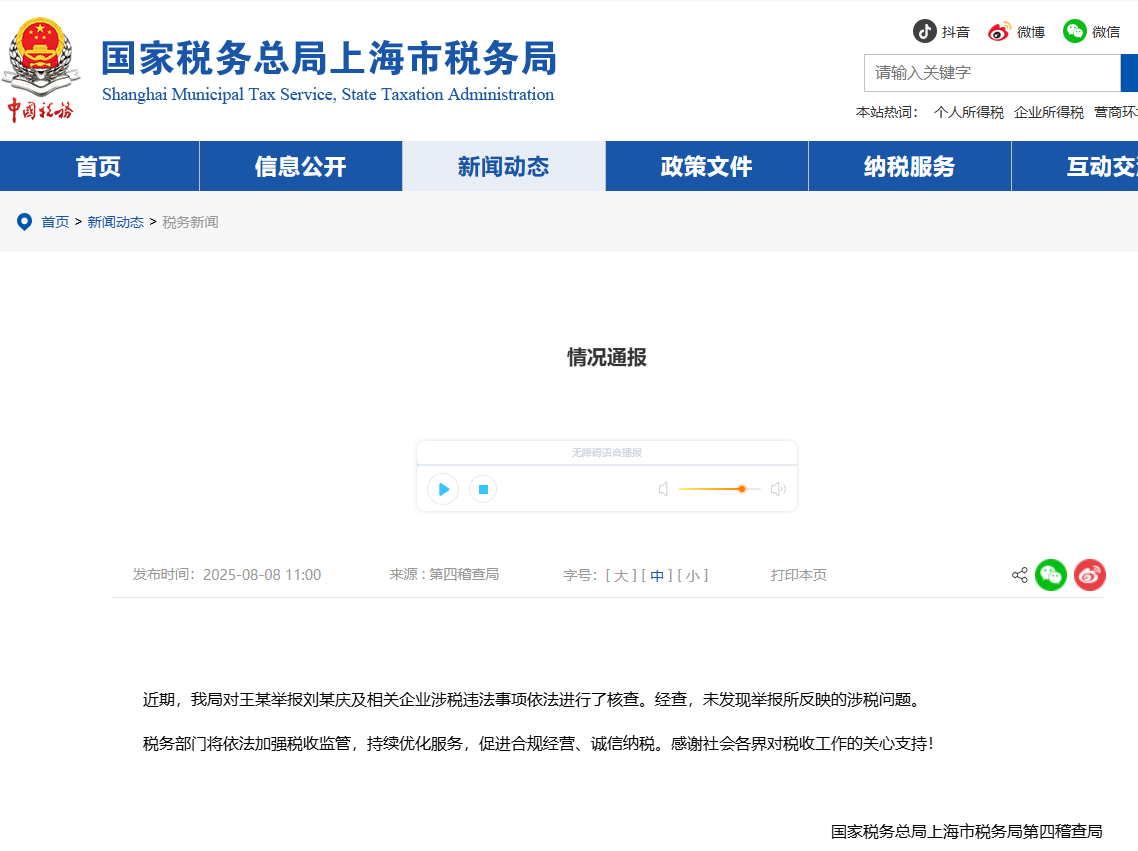Open the Weibo icon in header
This screenshot has height=851, width=1138.
(x=1000, y=31)
